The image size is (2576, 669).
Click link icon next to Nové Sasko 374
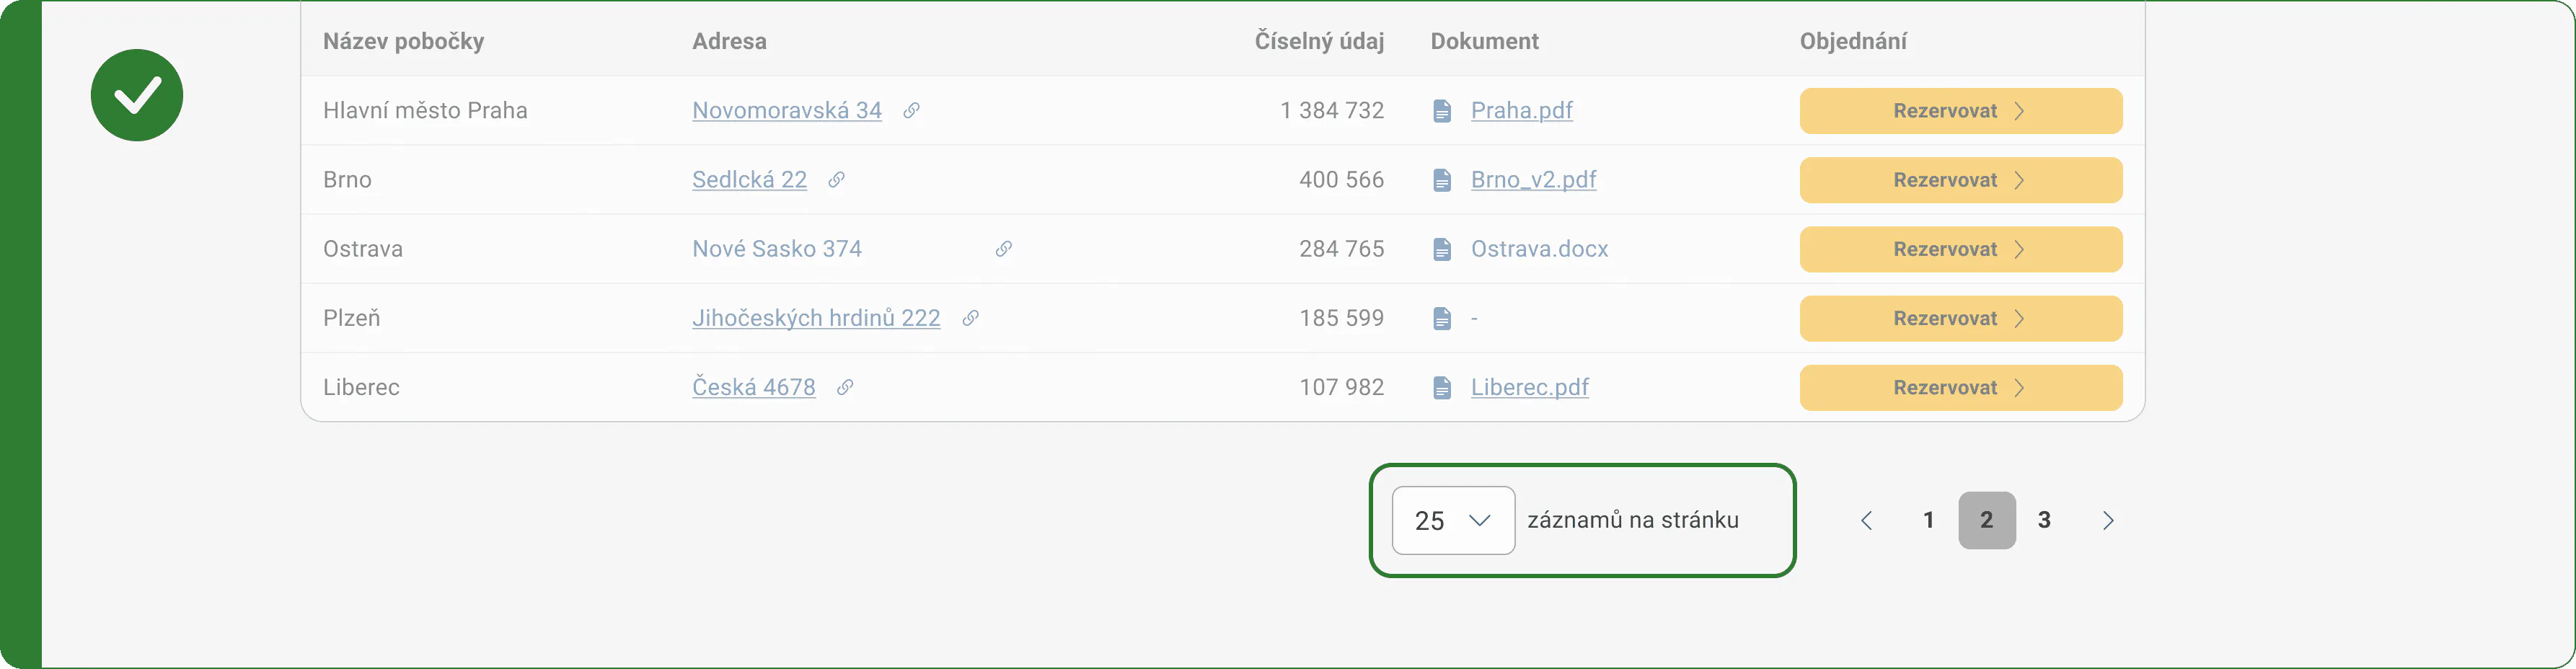pos(1003,249)
